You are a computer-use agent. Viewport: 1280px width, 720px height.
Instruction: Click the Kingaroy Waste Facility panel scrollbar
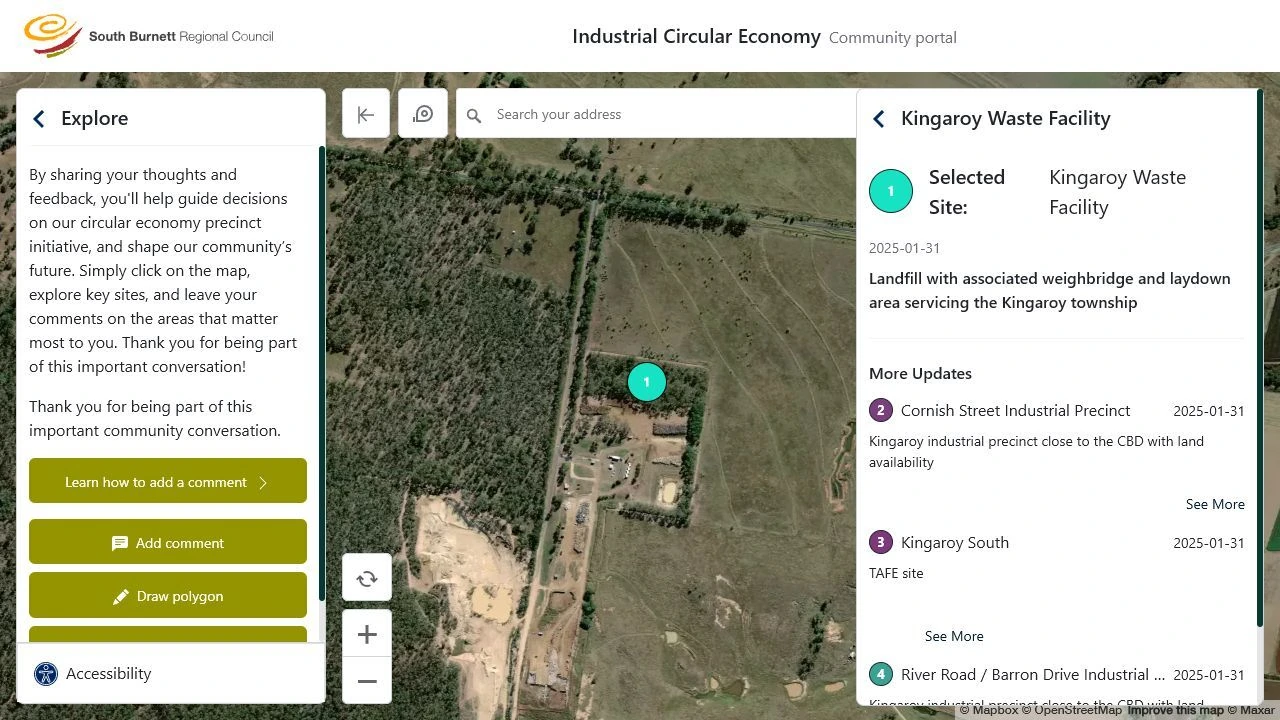[1259, 360]
